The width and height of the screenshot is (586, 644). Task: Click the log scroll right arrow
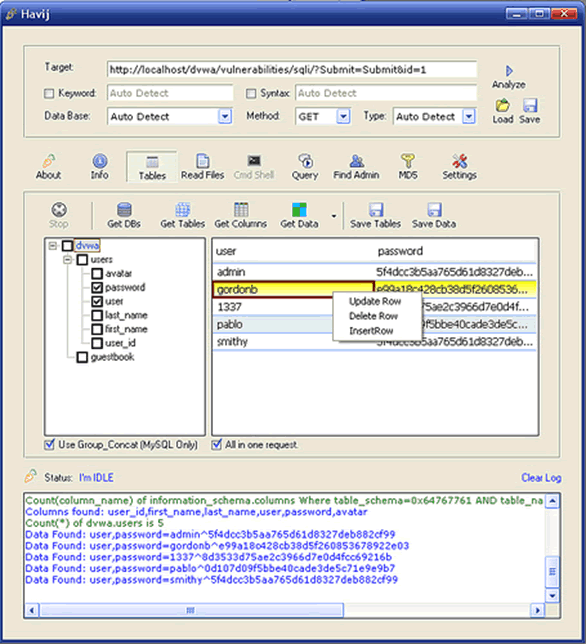coord(538,610)
